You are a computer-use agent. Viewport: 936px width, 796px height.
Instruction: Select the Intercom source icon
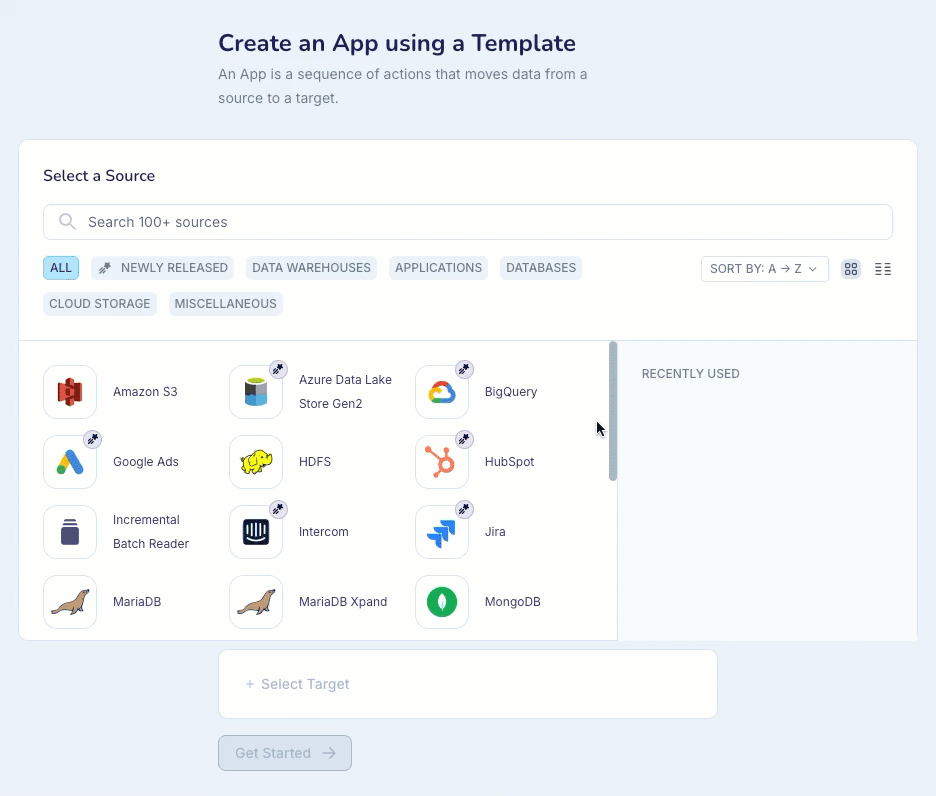click(x=256, y=531)
